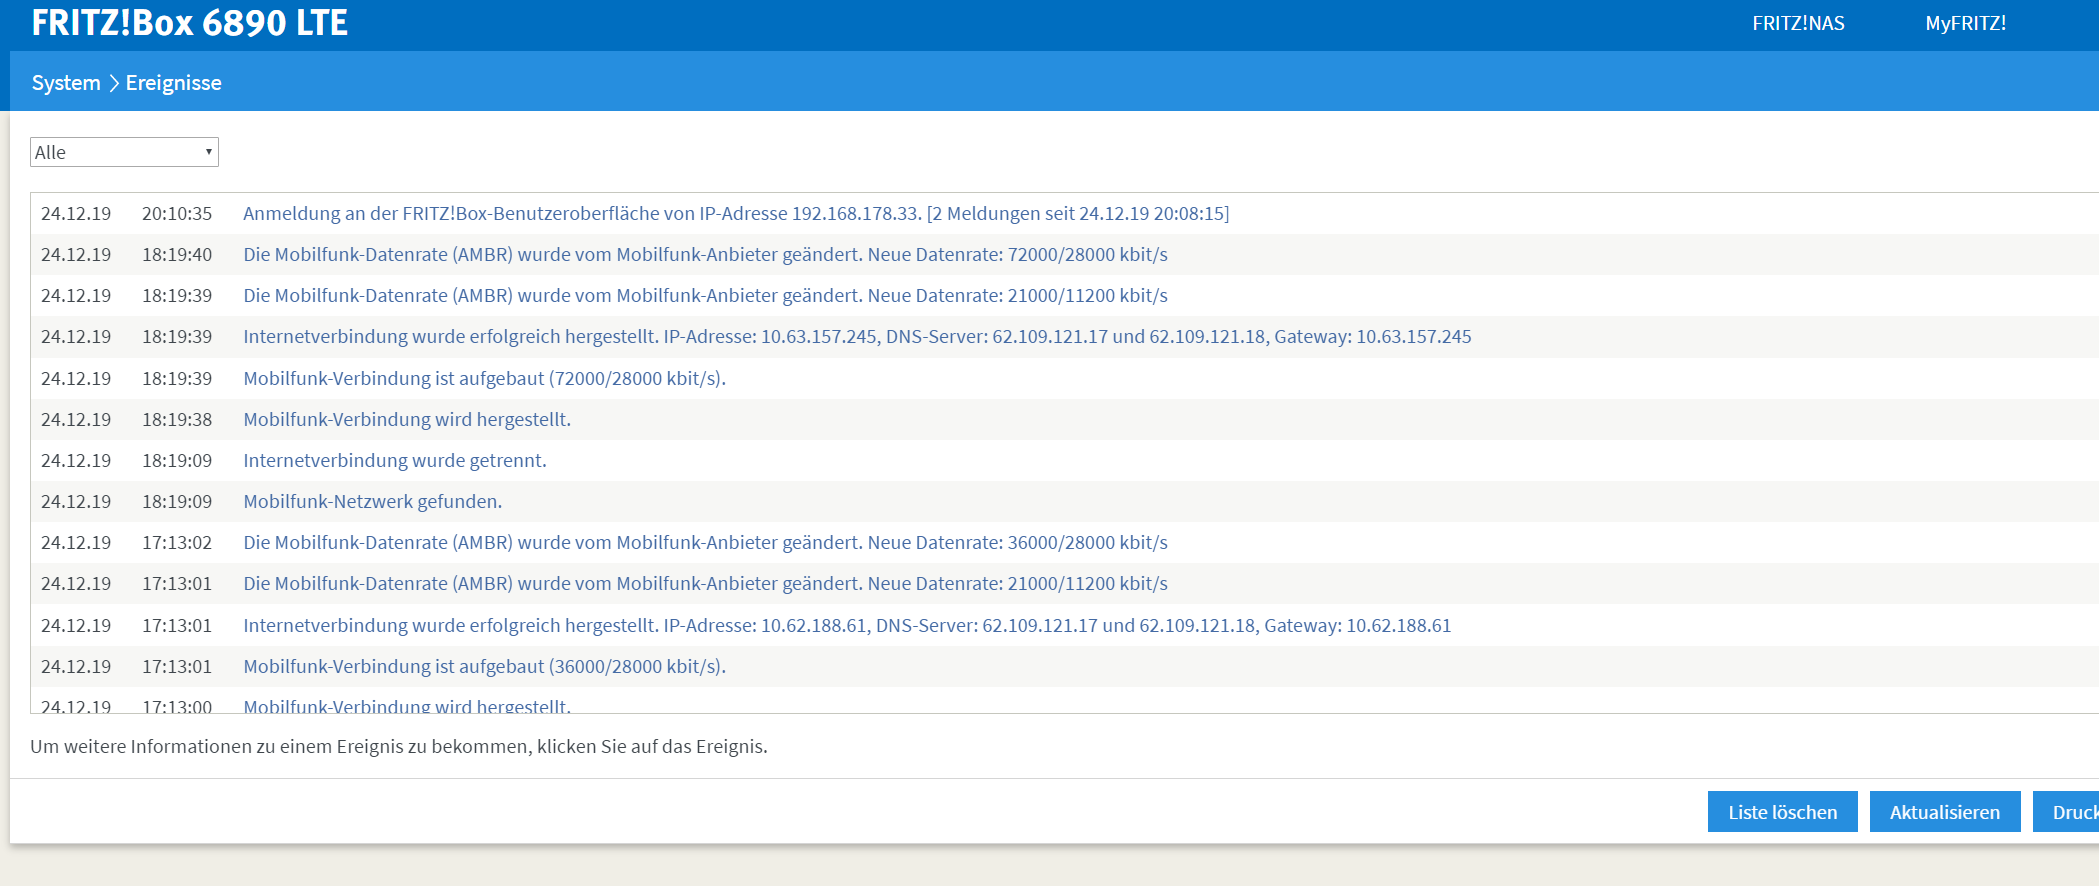Click the hint text about clicking an event
This screenshot has width=2099, height=886.
(399, 746)
